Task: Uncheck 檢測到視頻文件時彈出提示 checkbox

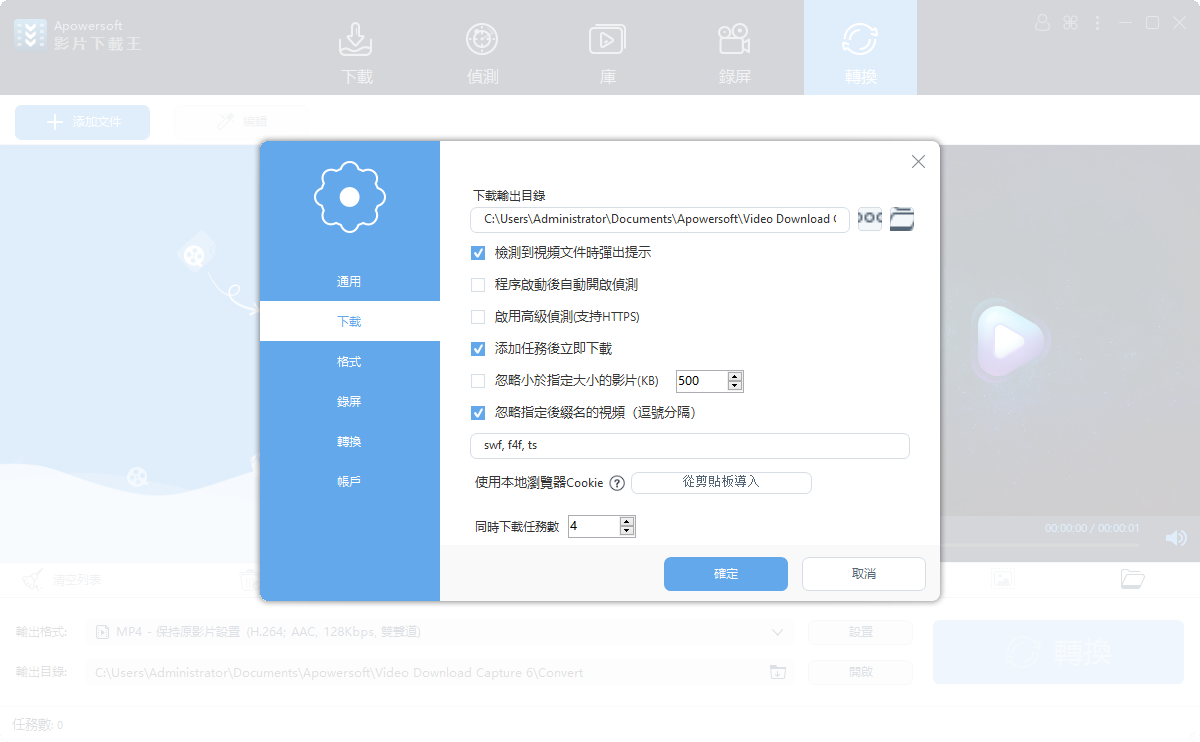Action: click(478, 253)
